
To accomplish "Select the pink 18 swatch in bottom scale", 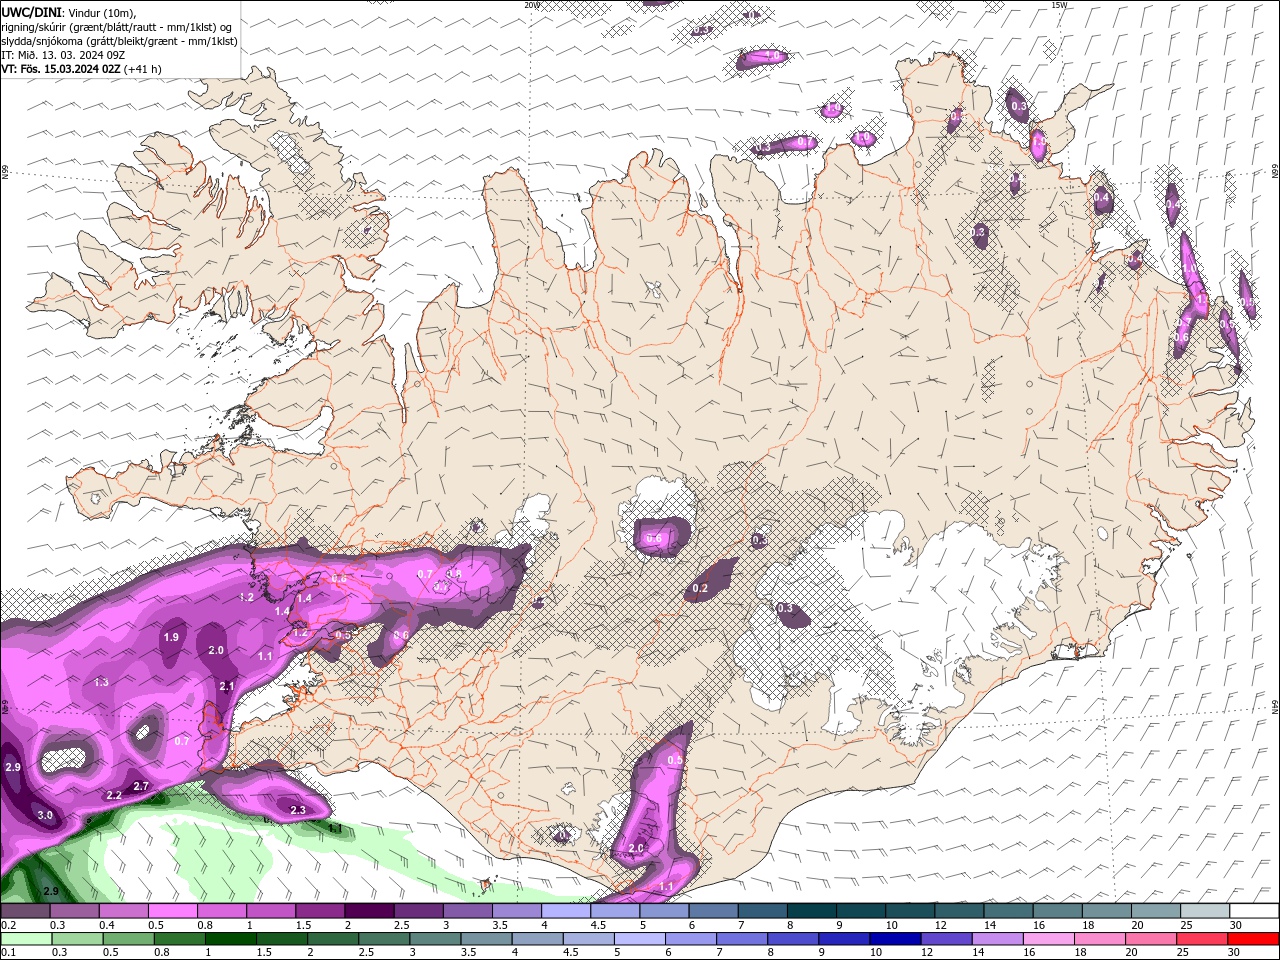I will (1101, 939).
